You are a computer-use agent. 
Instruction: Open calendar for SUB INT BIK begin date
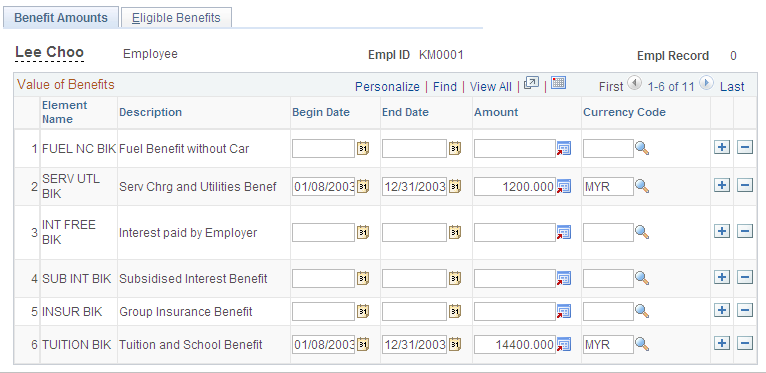click(362, 278)
